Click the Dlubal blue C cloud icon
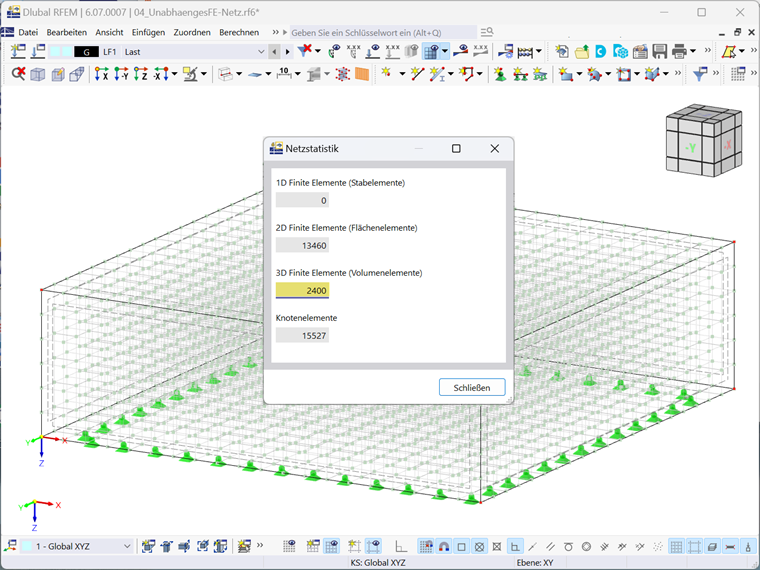 [x=601, y=51]
